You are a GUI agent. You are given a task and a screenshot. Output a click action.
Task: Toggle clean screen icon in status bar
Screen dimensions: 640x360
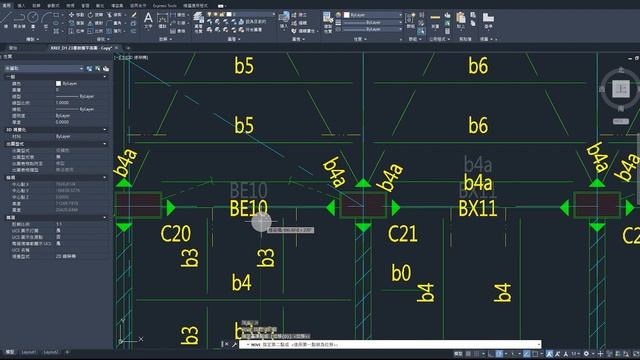point(635,354)
